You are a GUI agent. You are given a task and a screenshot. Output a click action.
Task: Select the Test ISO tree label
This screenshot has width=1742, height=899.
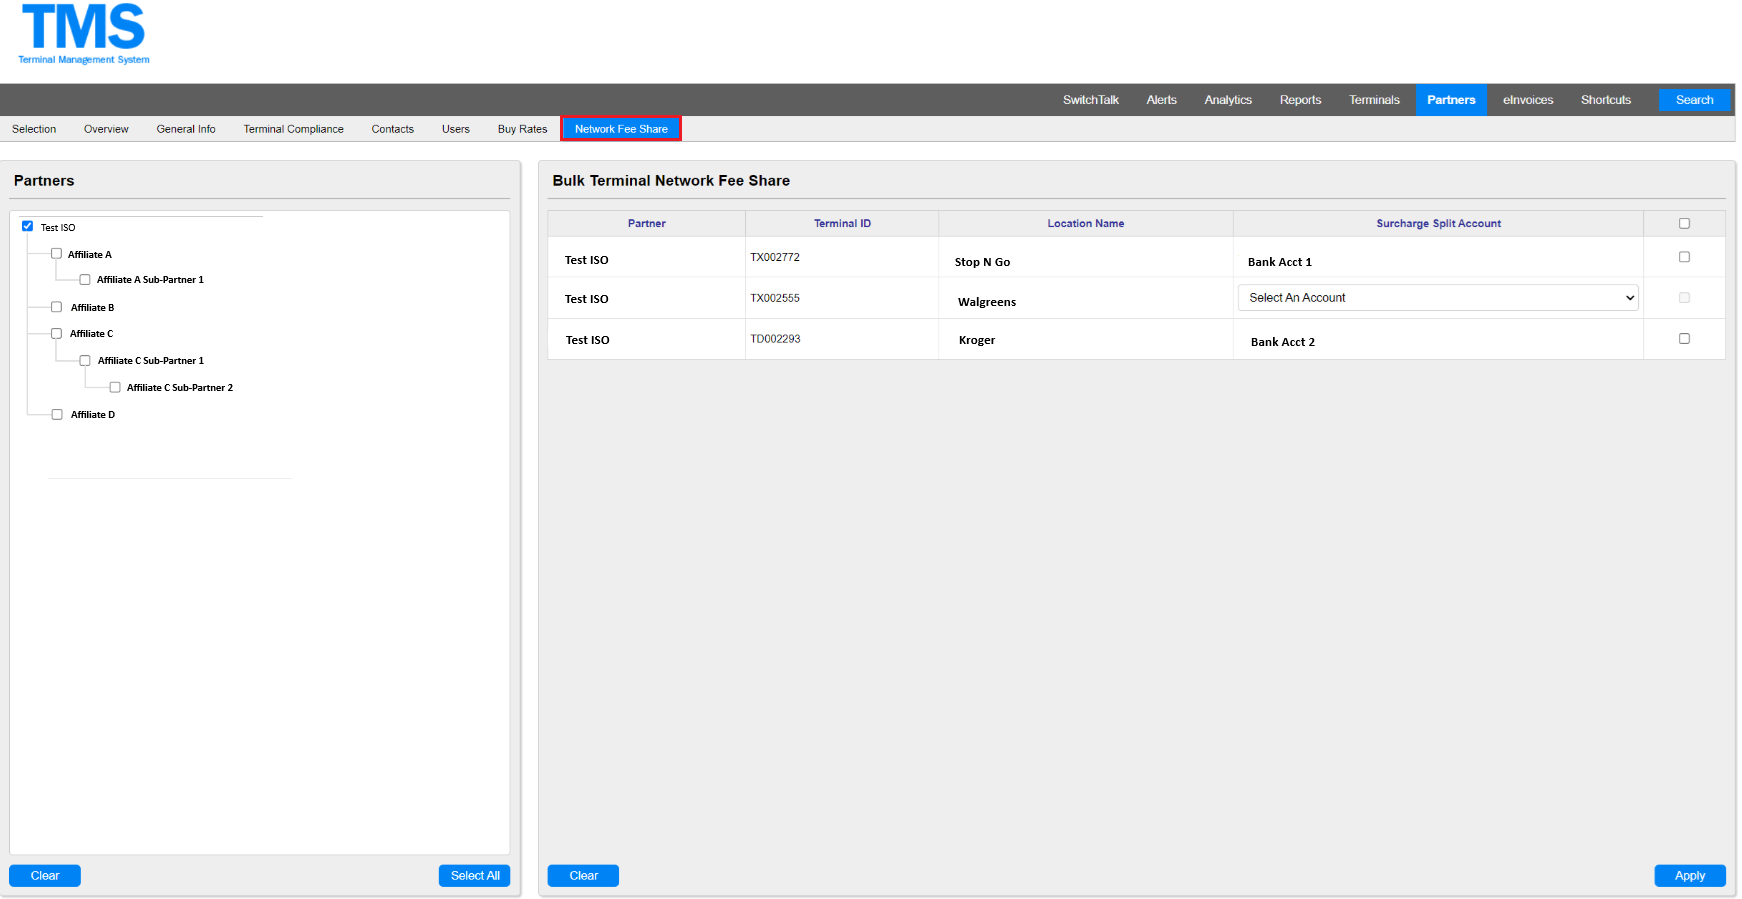click(x=58, y=228)
